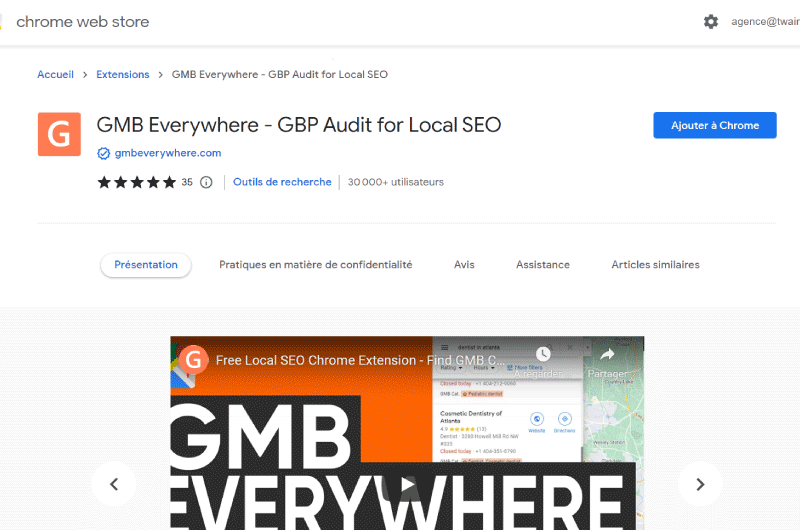Click the Ajouter à Chrome button
800x530 pixels.
(715, 125)
